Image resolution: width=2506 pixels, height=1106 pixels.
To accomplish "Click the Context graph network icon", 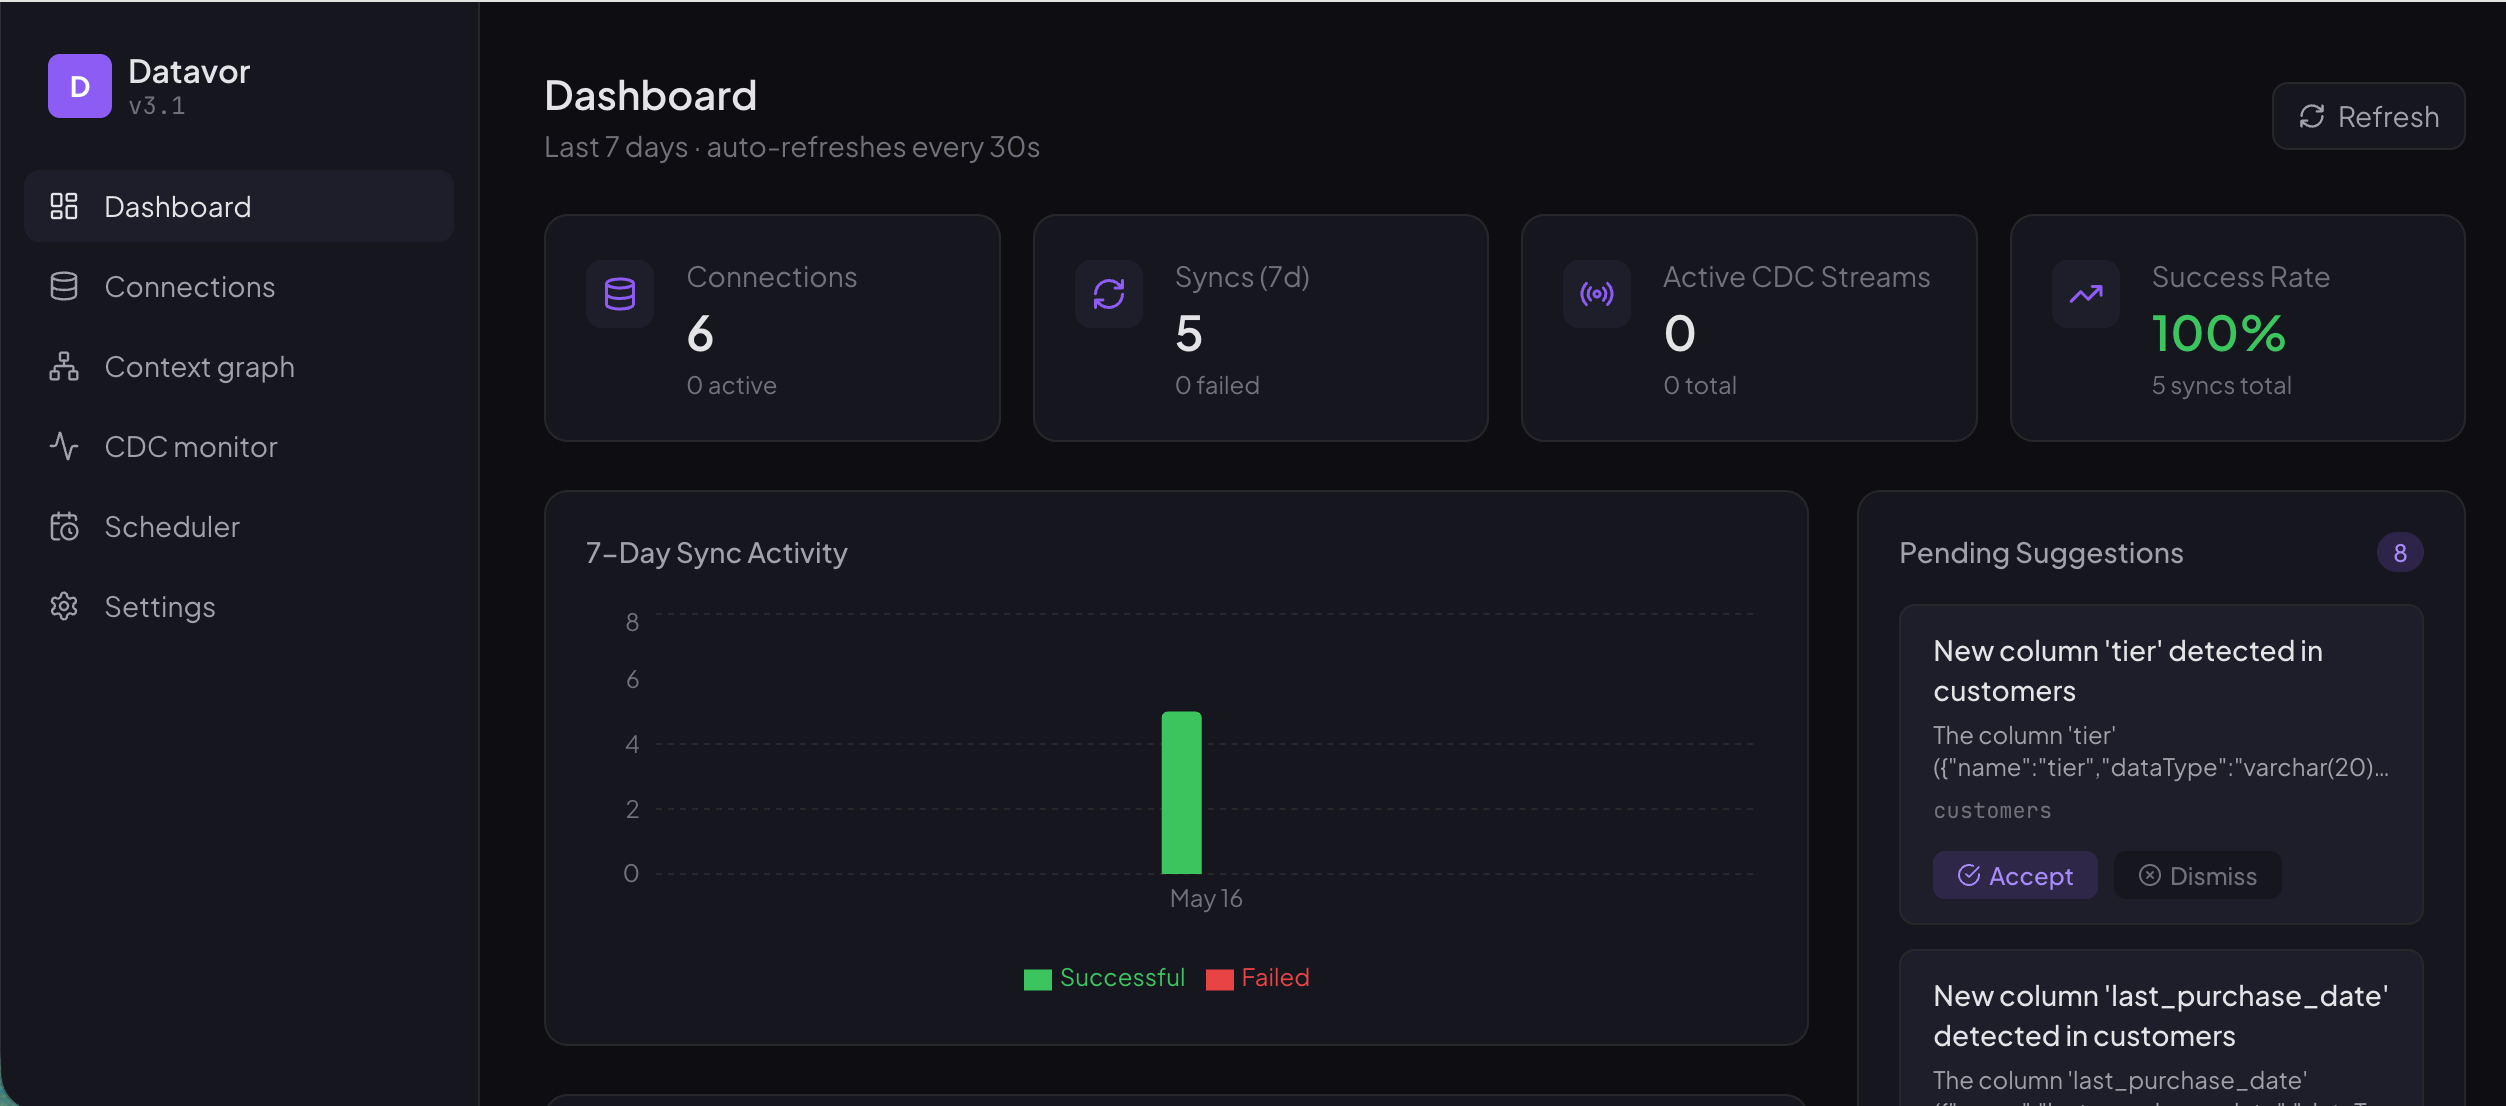I will pos(64,366).
